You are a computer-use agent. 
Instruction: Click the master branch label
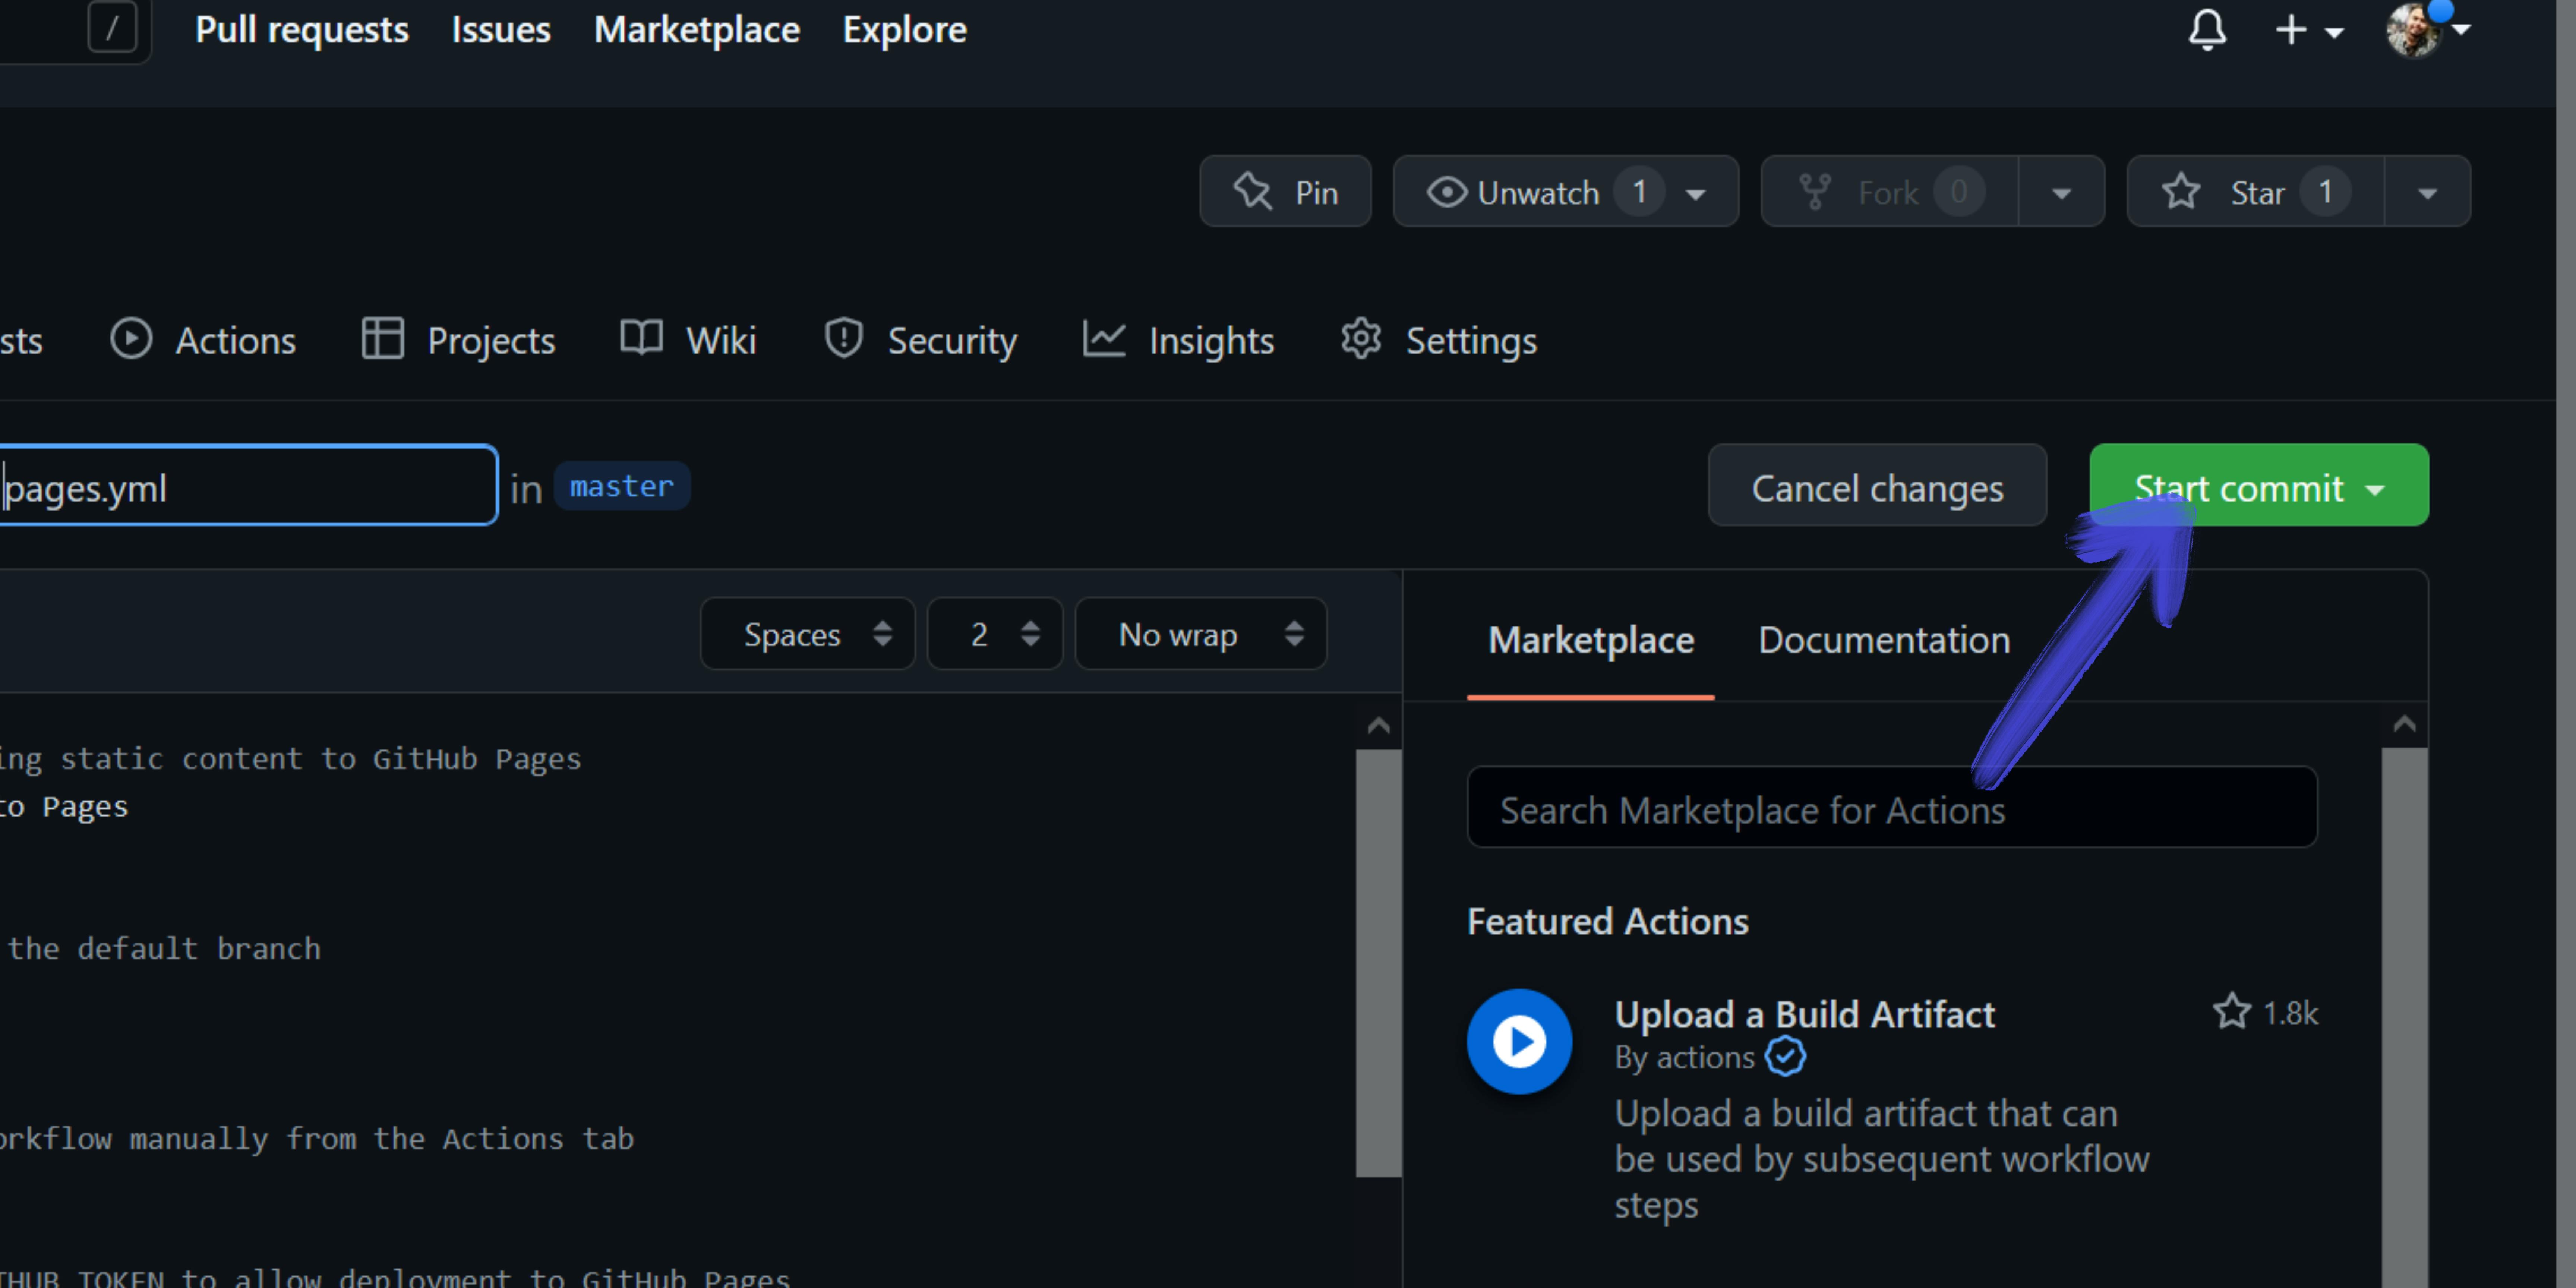click(x=622, y=486)
